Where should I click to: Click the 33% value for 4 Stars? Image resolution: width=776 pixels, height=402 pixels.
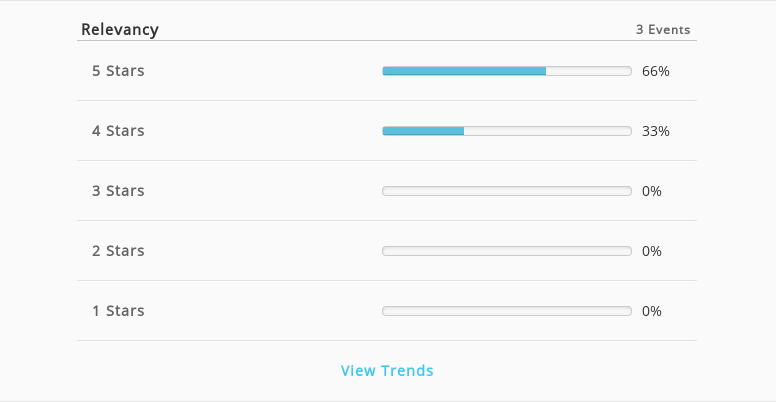(x=656, y=131)
